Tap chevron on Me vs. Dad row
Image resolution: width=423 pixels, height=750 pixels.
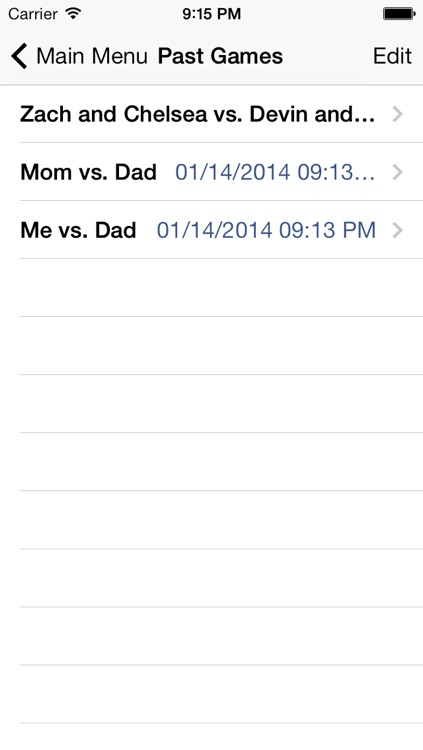[x=397, y=230]
